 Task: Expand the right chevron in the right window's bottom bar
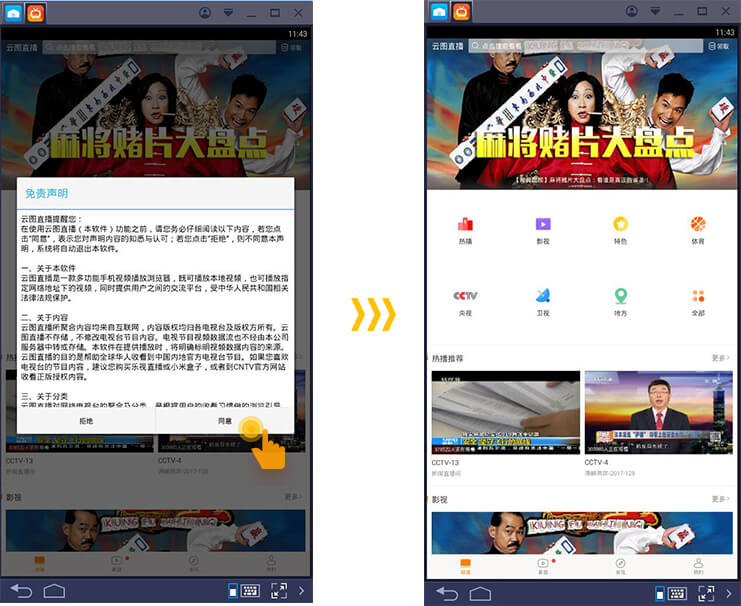pyautogui.click(x=729, y=593)
